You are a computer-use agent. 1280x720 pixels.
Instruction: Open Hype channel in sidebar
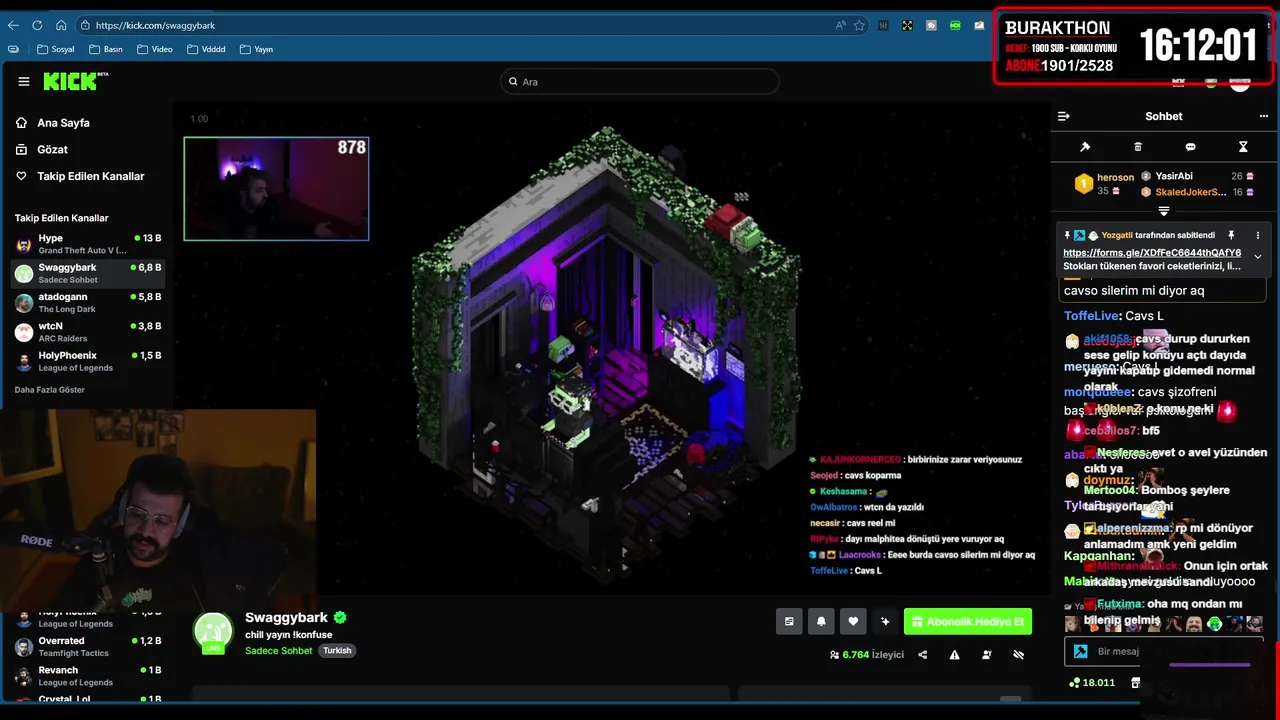pos(88,244)
